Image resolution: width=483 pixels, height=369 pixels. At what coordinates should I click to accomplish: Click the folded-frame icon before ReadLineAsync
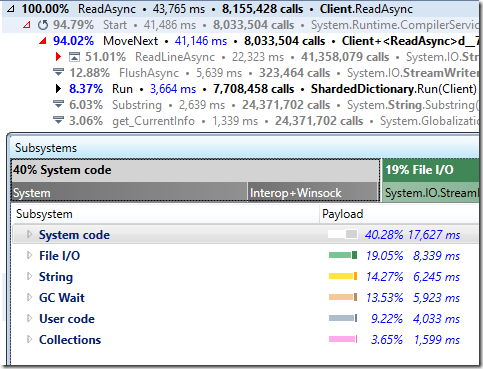74,57
